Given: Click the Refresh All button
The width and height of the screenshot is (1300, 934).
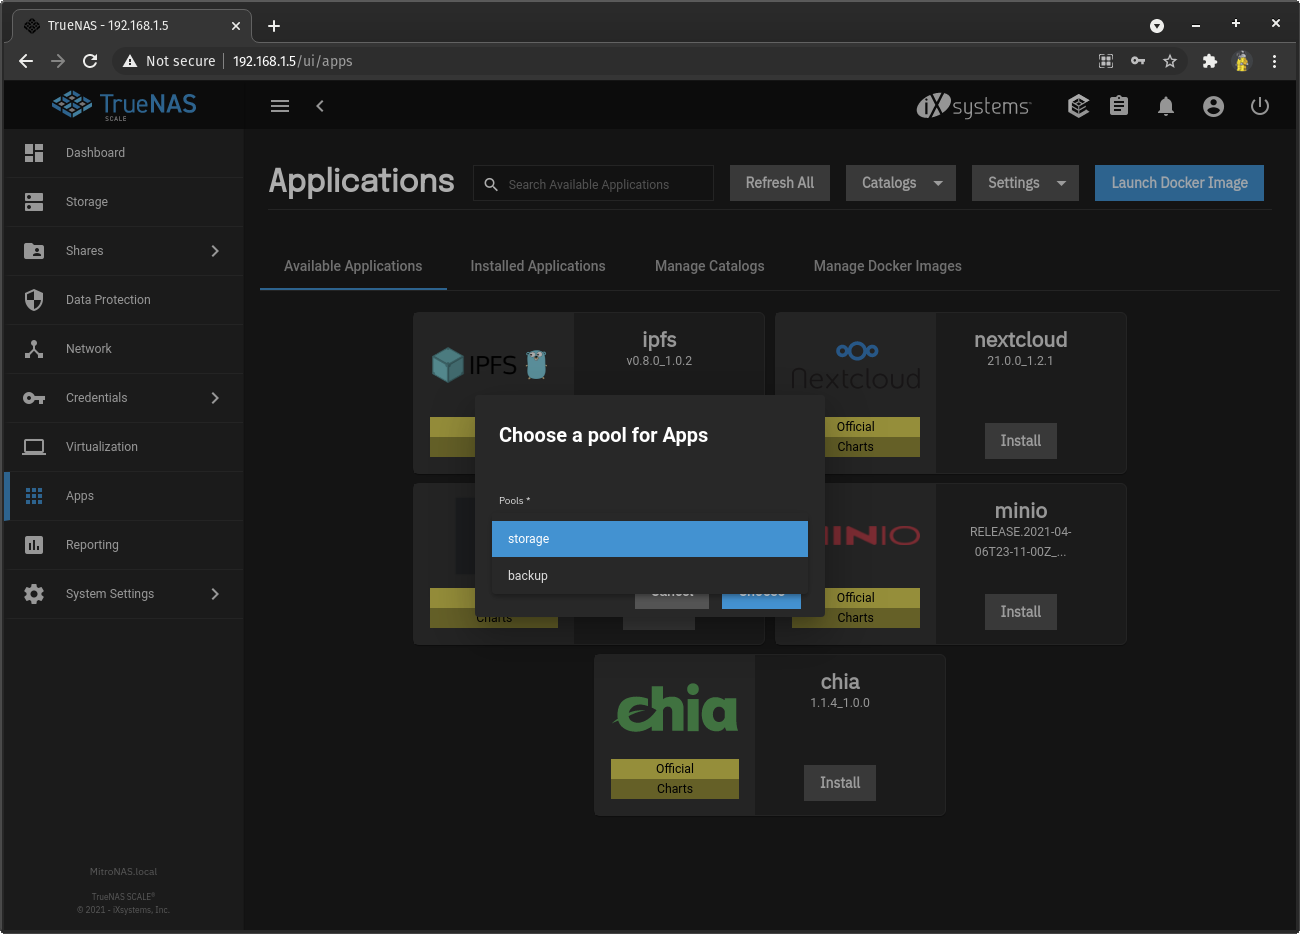Looking at the screenshot, I should point(780,183).
